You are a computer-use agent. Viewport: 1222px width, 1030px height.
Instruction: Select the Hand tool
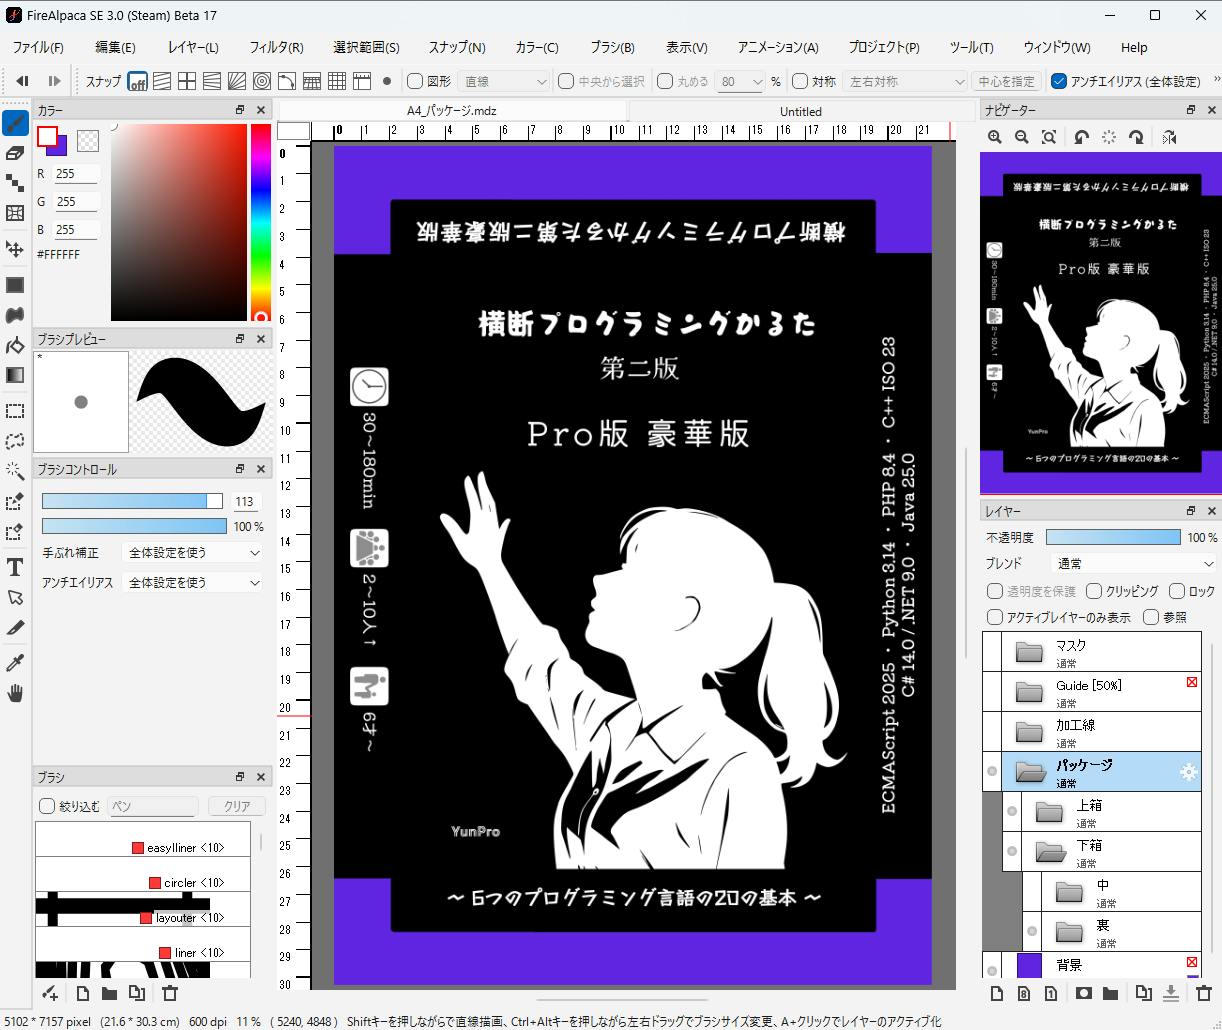tap(15, 693)
